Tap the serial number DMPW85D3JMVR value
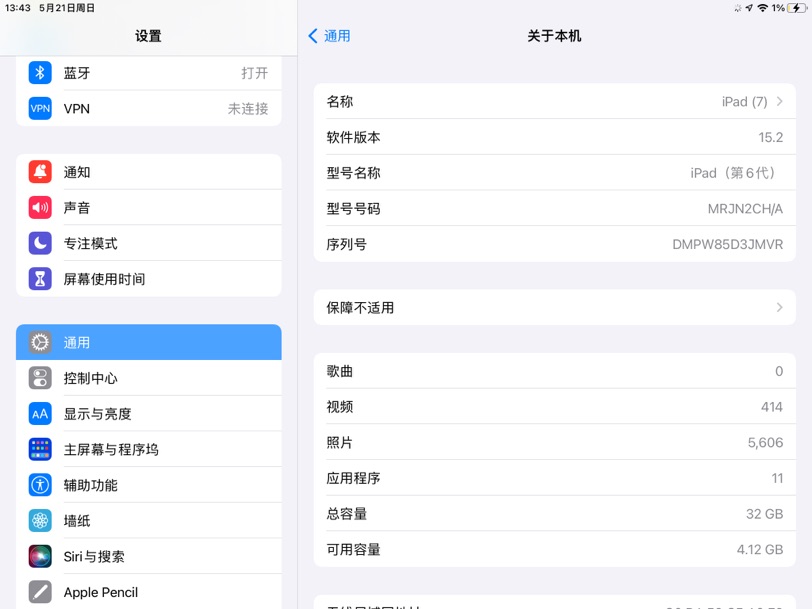The height and width of the screenshot is (609, 812). click(728, 244)
